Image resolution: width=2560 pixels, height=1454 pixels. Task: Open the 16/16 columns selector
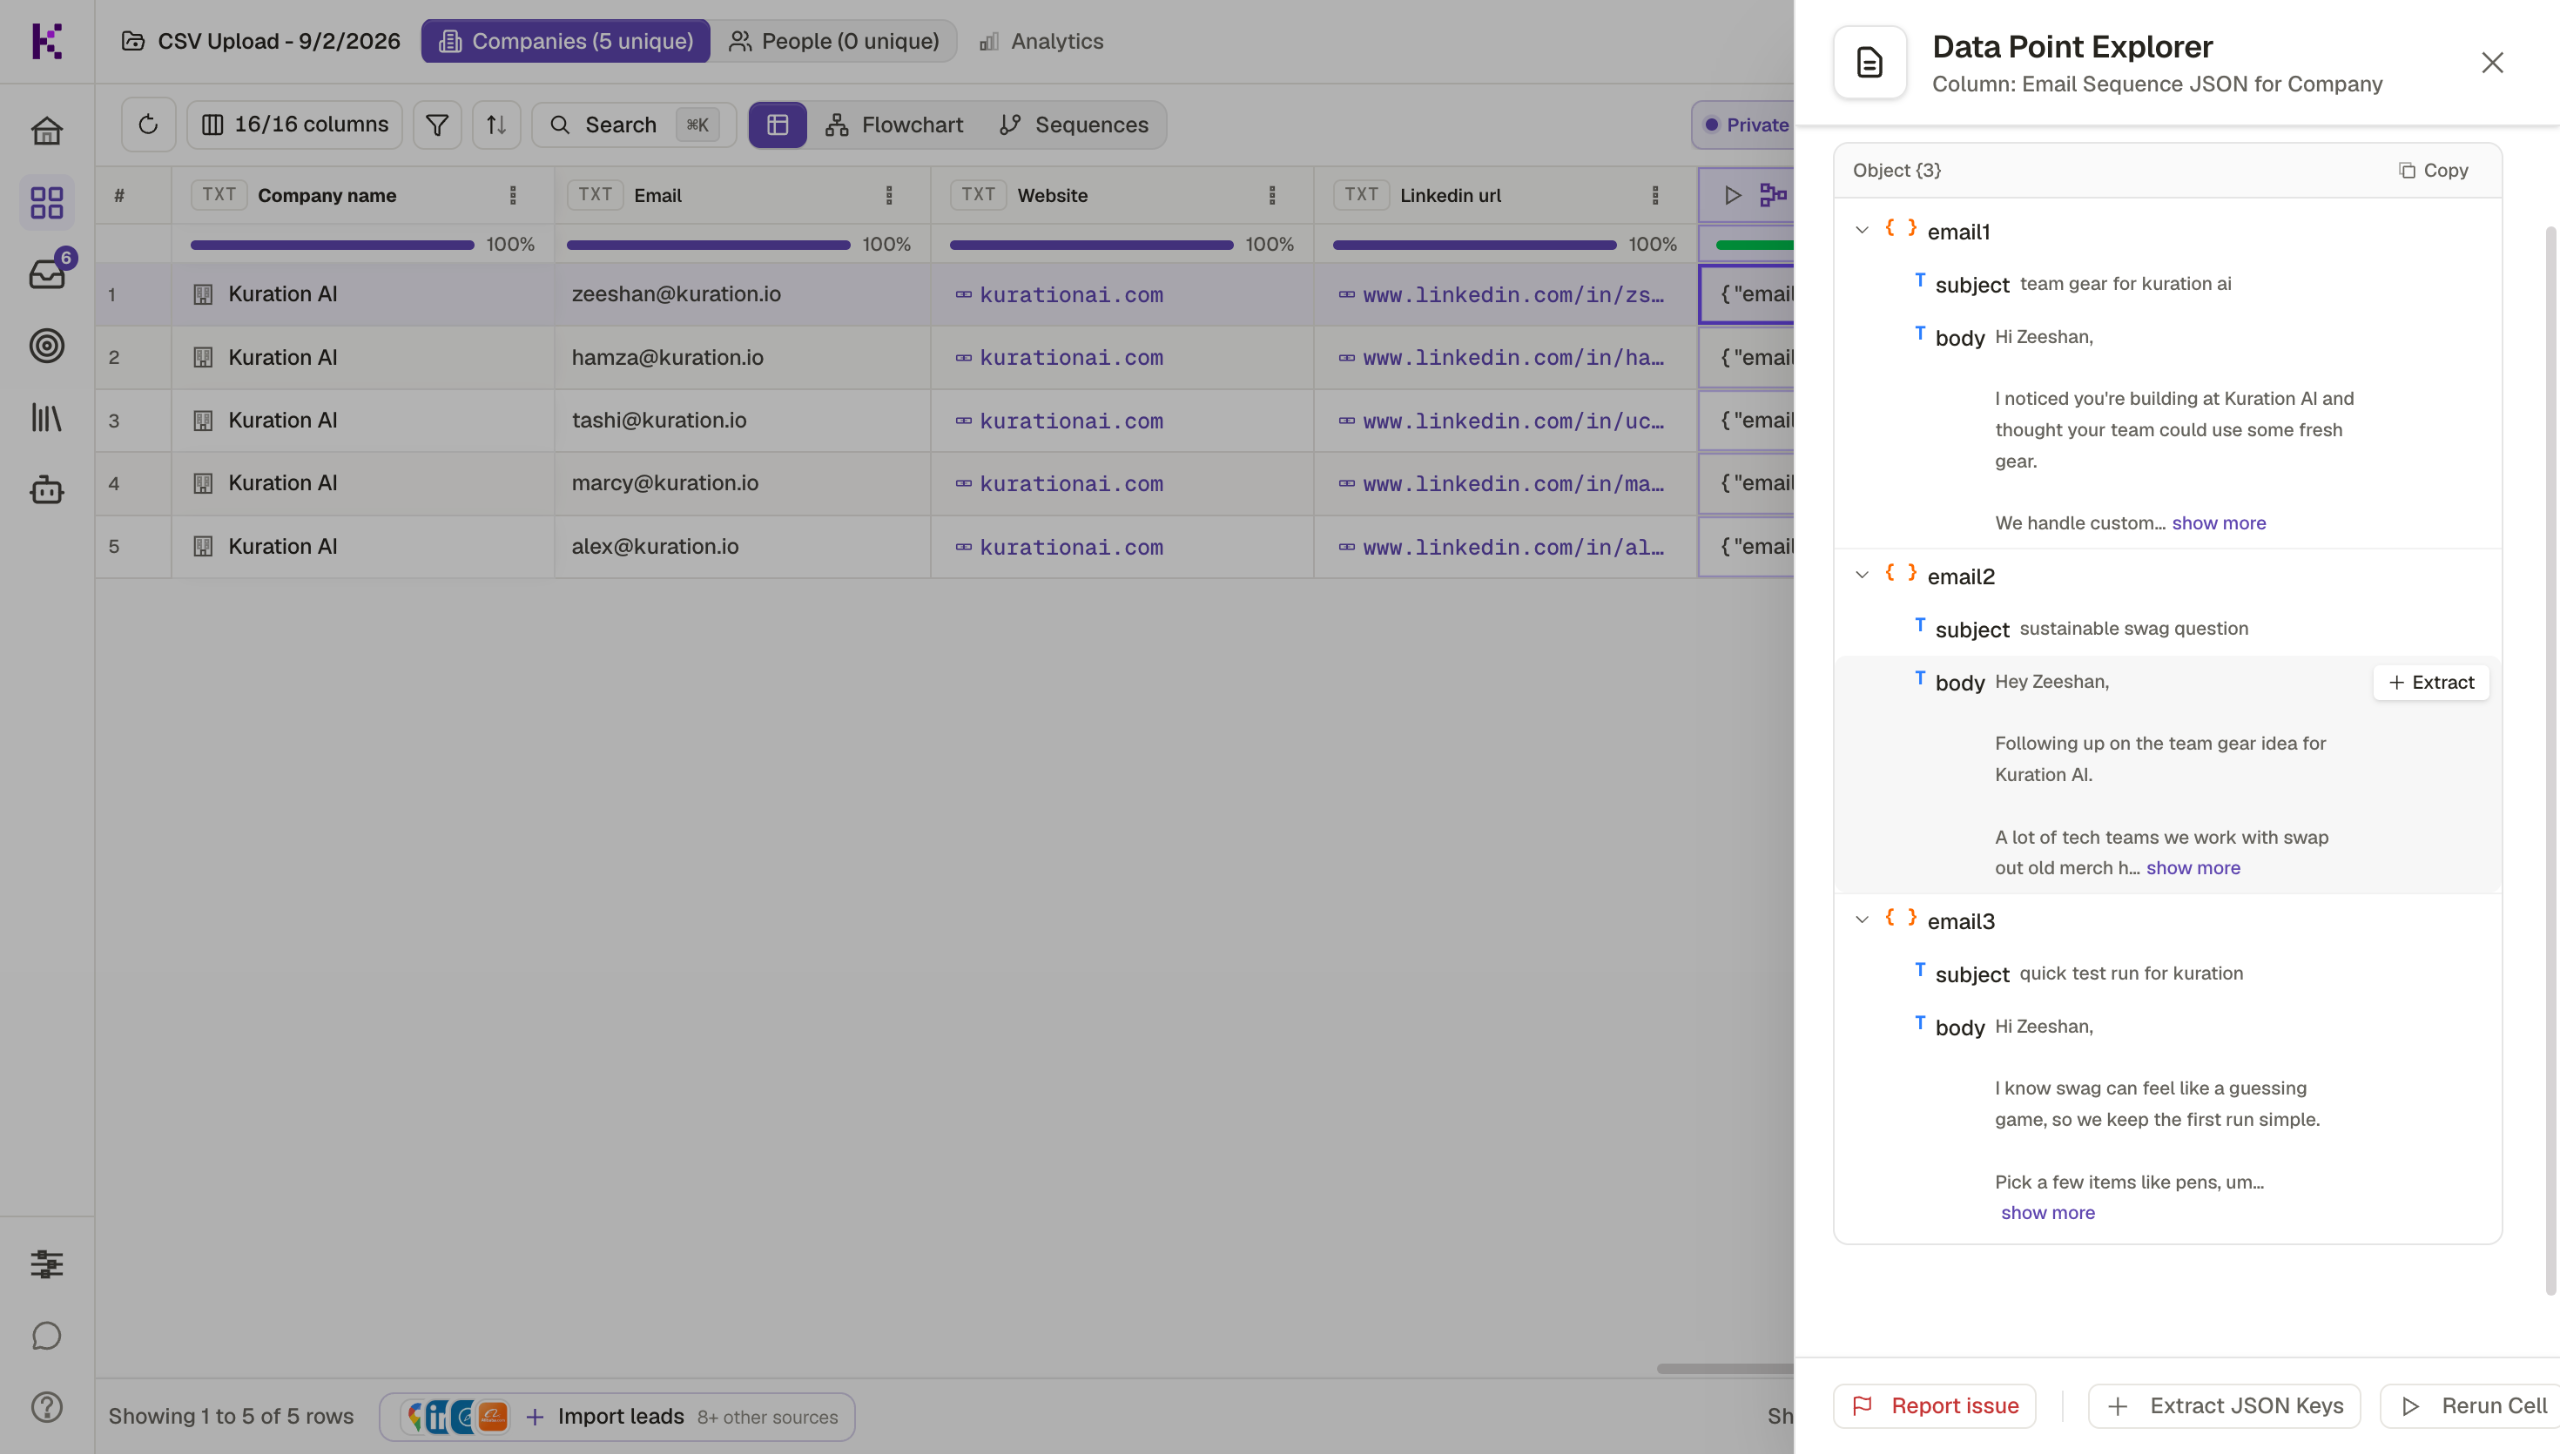[295, 124]
